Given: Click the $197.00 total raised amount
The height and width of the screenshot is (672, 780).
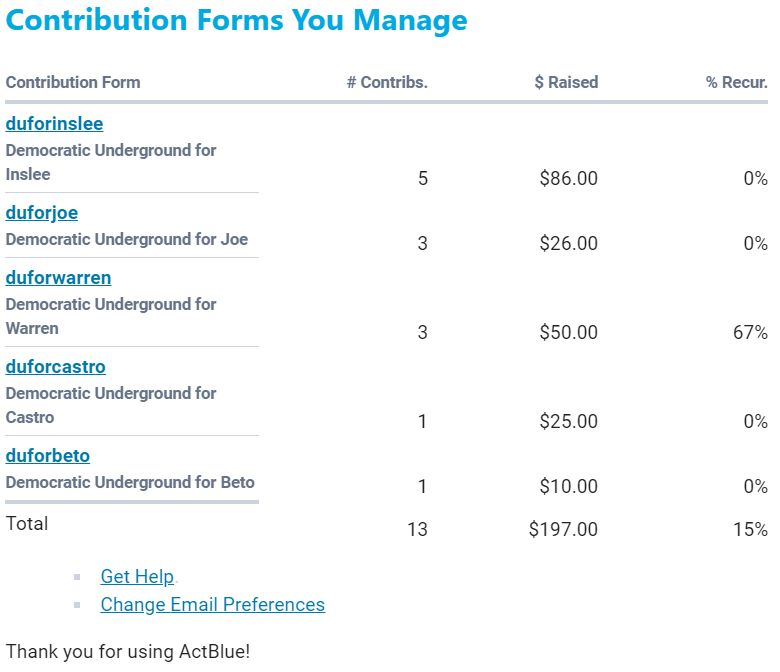Looking at the screenshot, I should [x=563, y=530].
